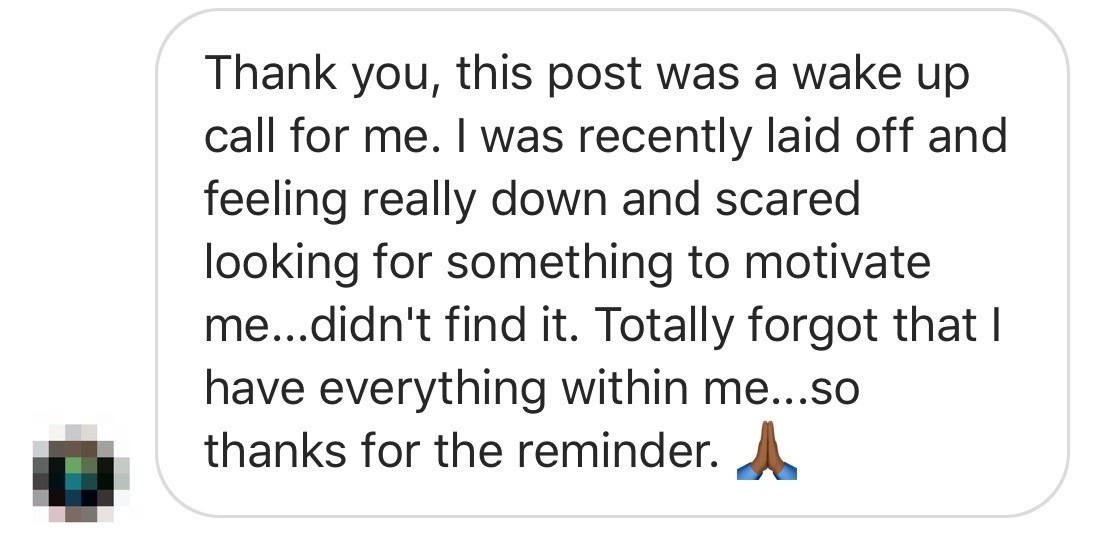Open the sender's pixelated profile avatar
The height and width of the screenshot is (539, 1102).
pos(80,474)
